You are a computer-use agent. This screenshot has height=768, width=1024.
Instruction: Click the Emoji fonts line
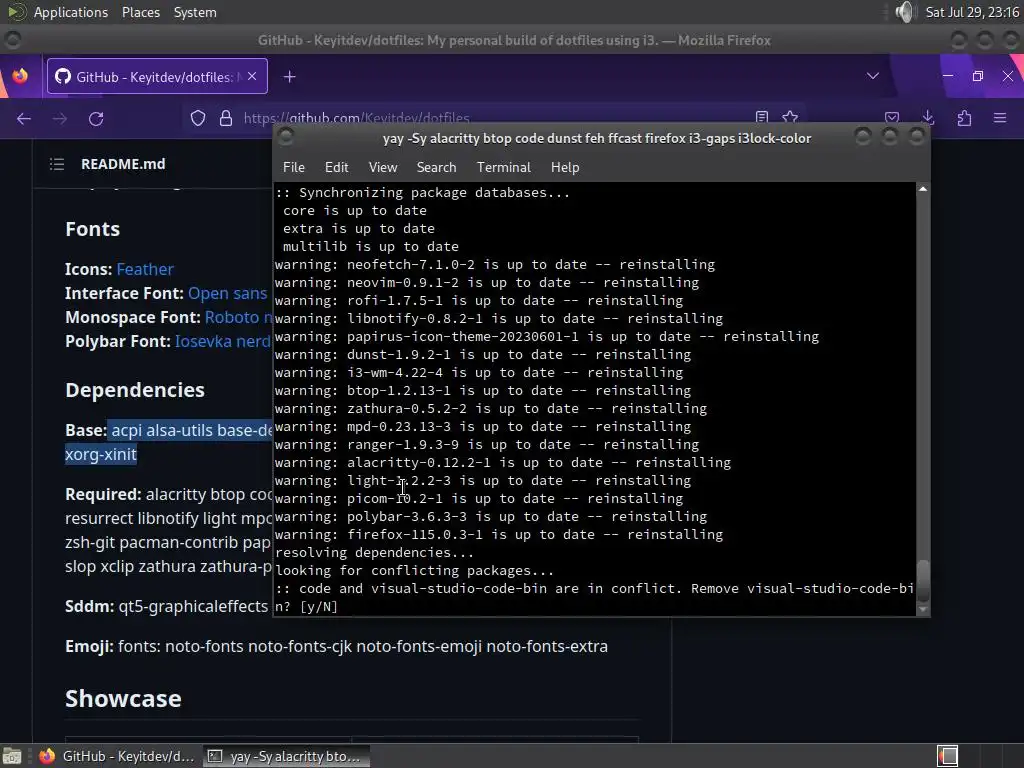pos(336,647)
